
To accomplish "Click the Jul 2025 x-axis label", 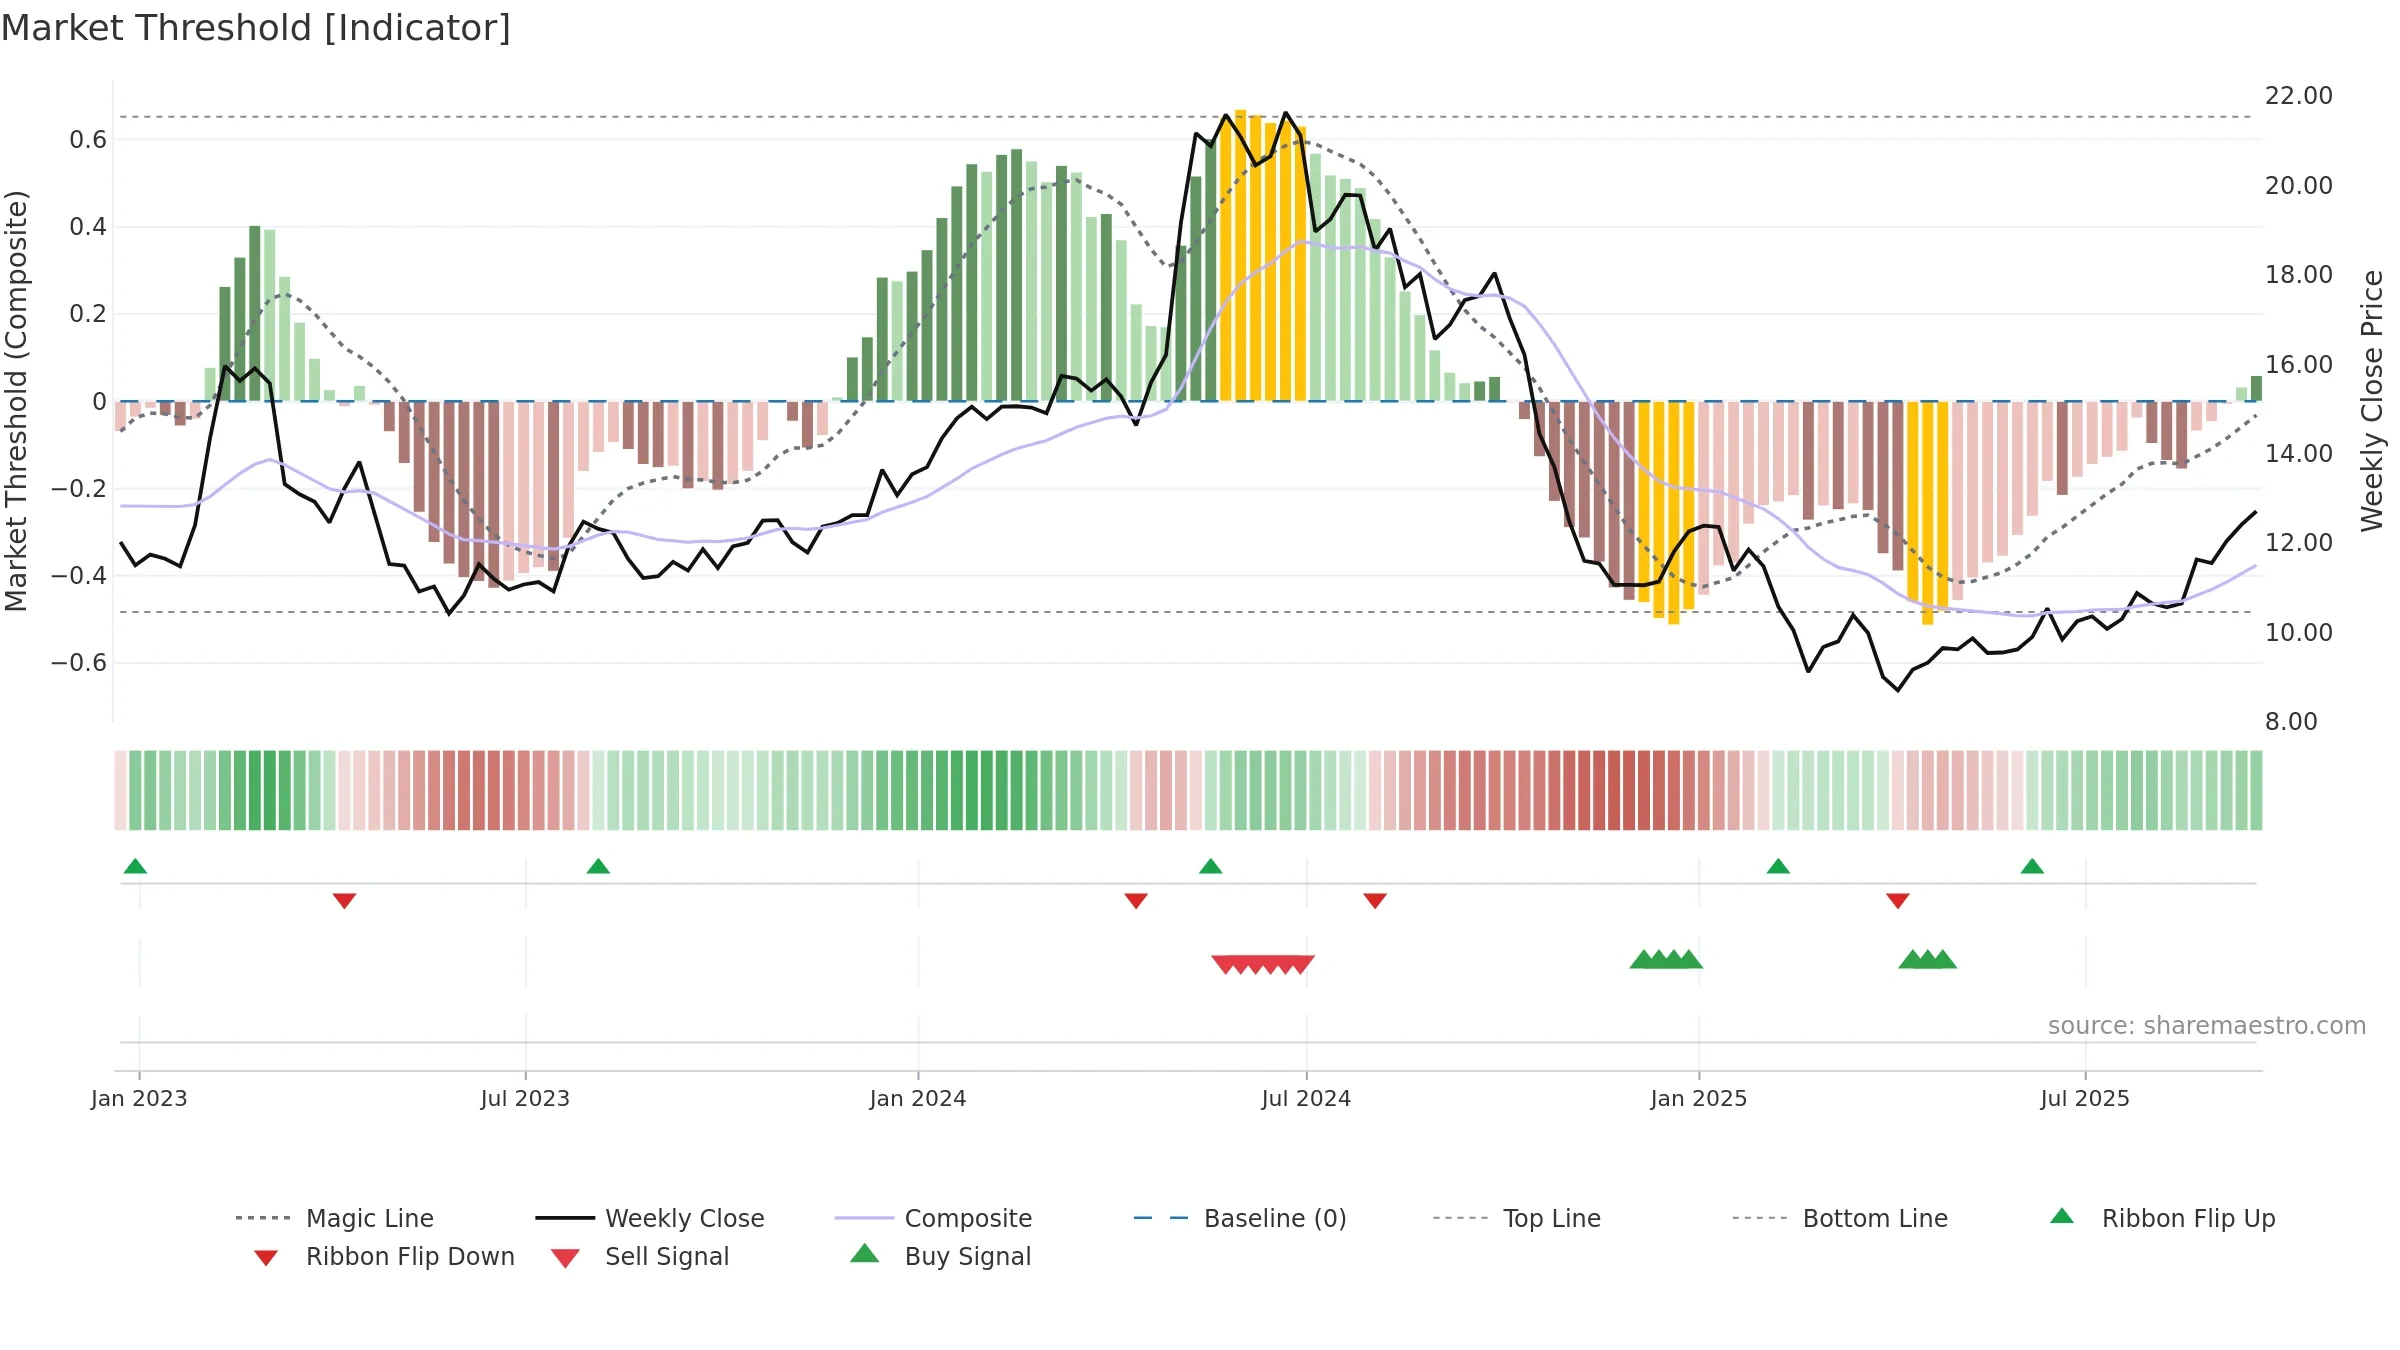I will pyautogui.click(x=2085, y=1098).
